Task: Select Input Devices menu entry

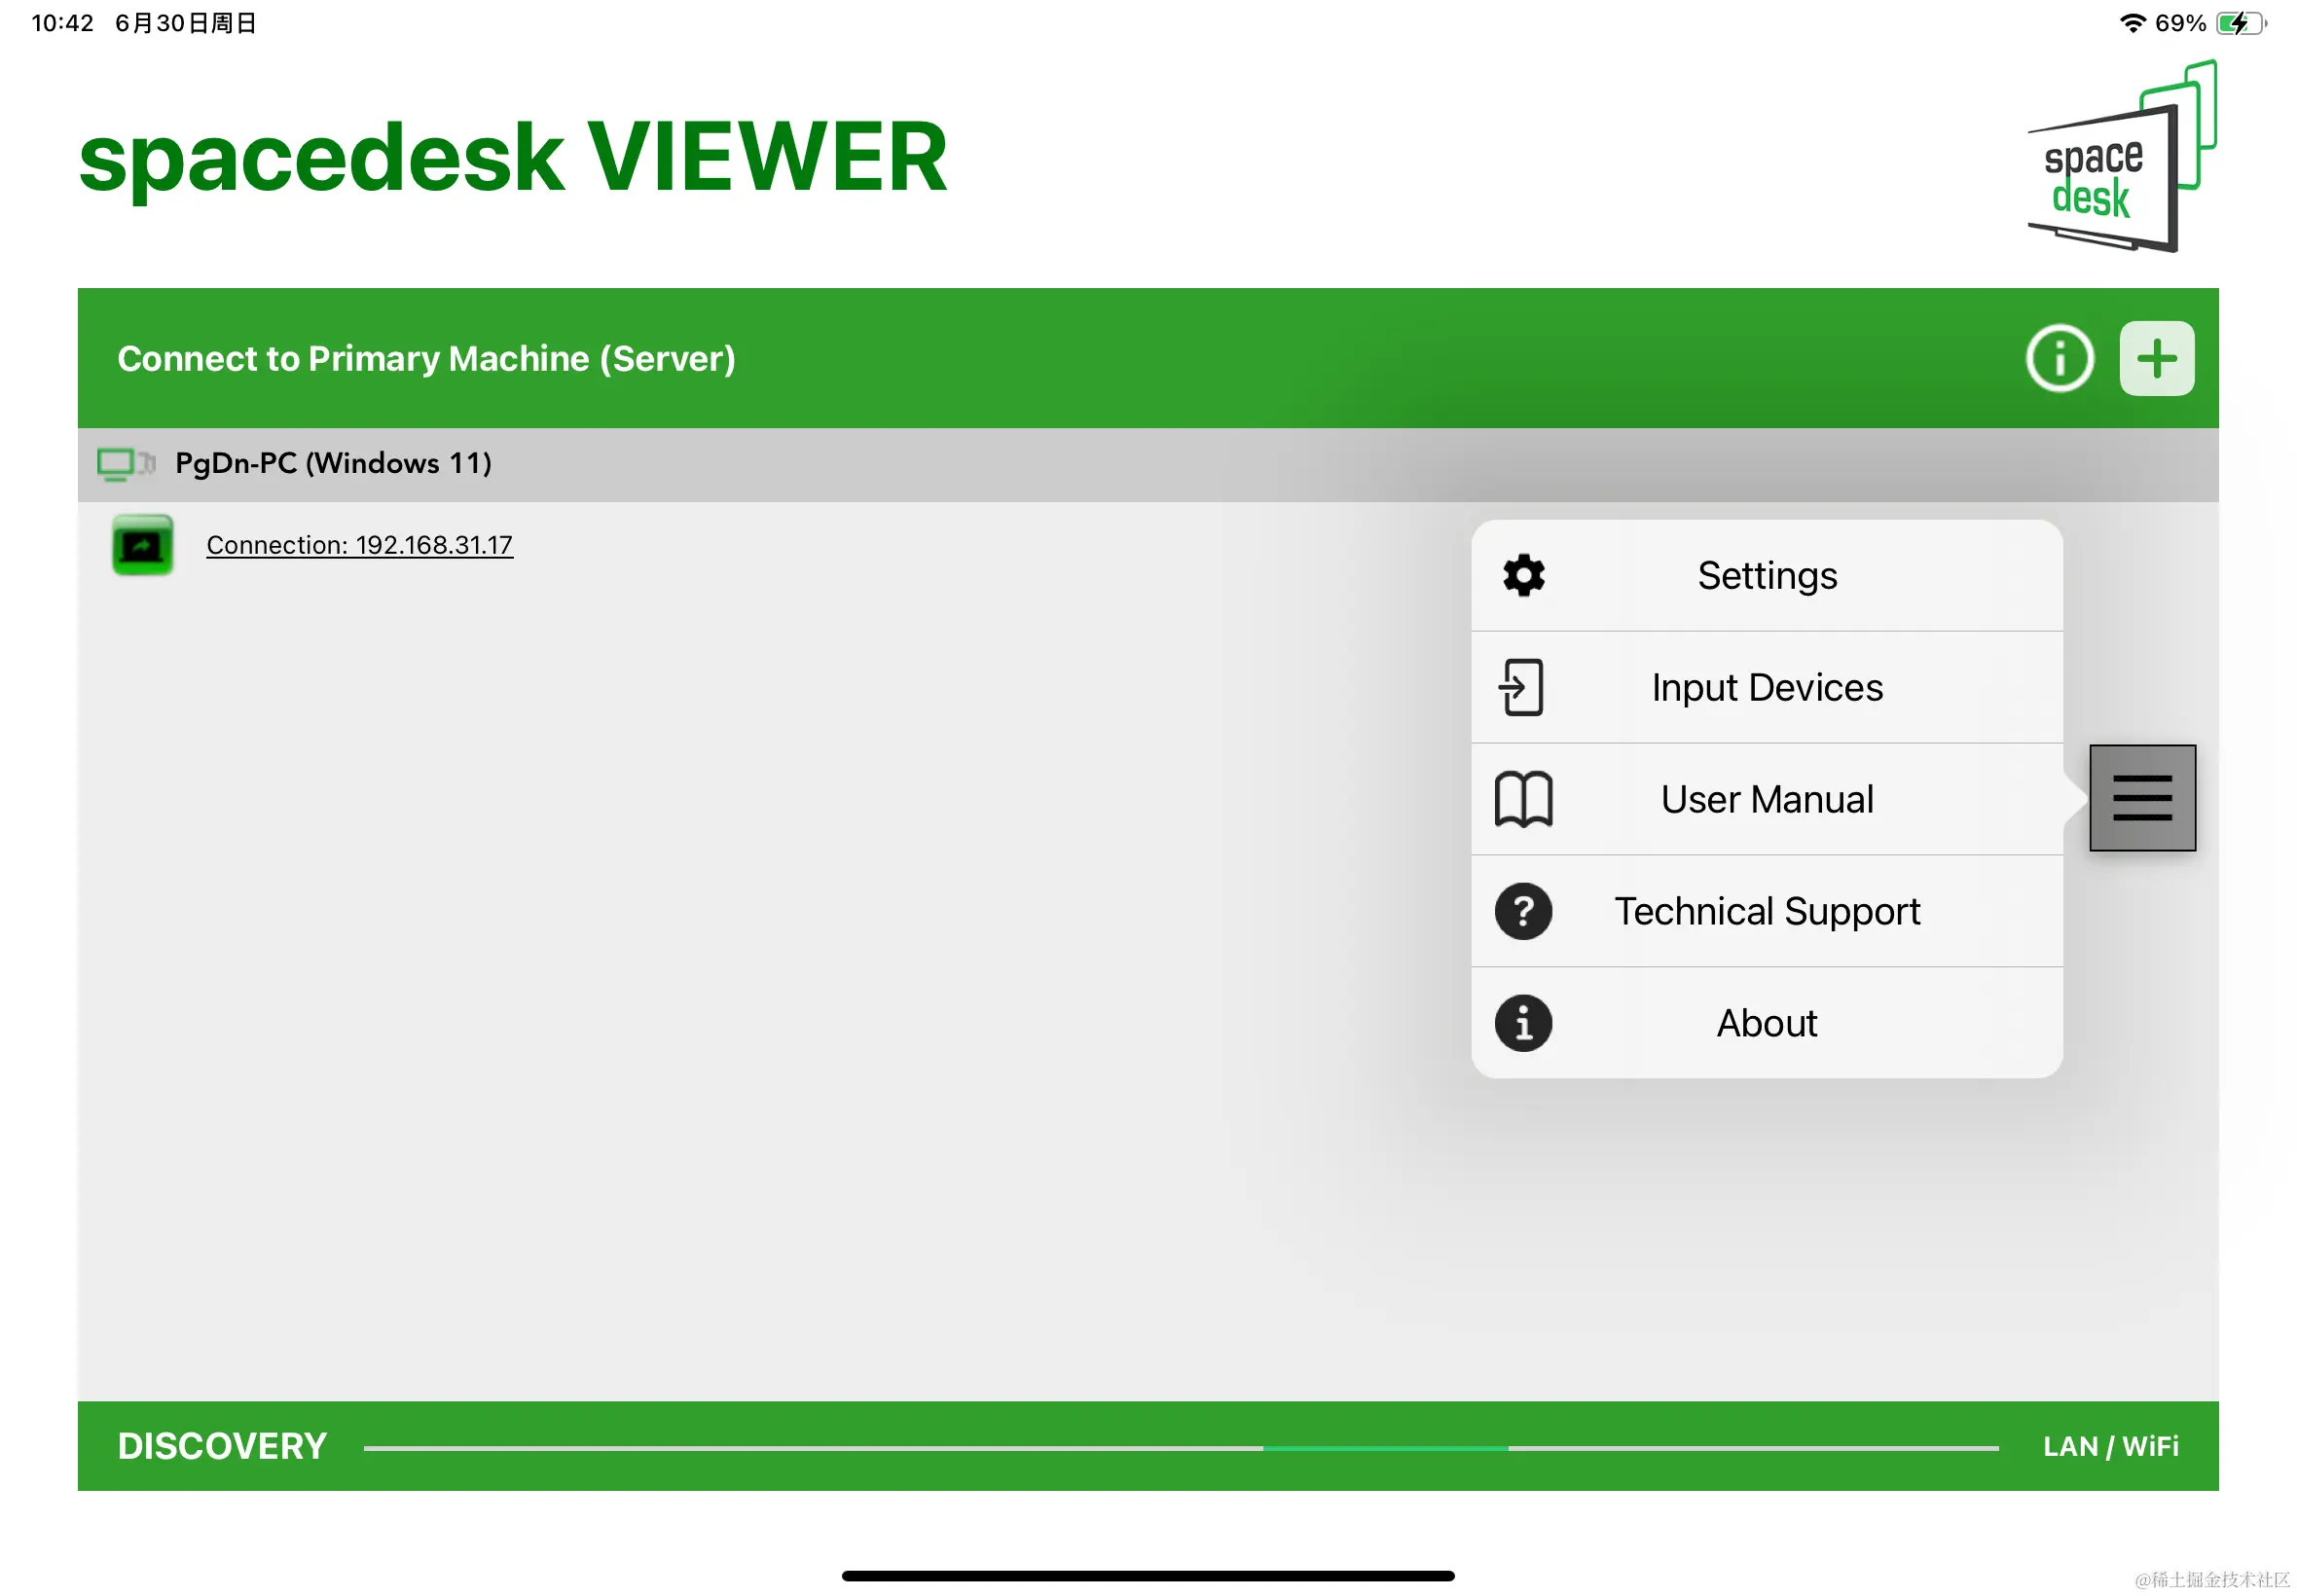Action: click(x=1766, y=687)
